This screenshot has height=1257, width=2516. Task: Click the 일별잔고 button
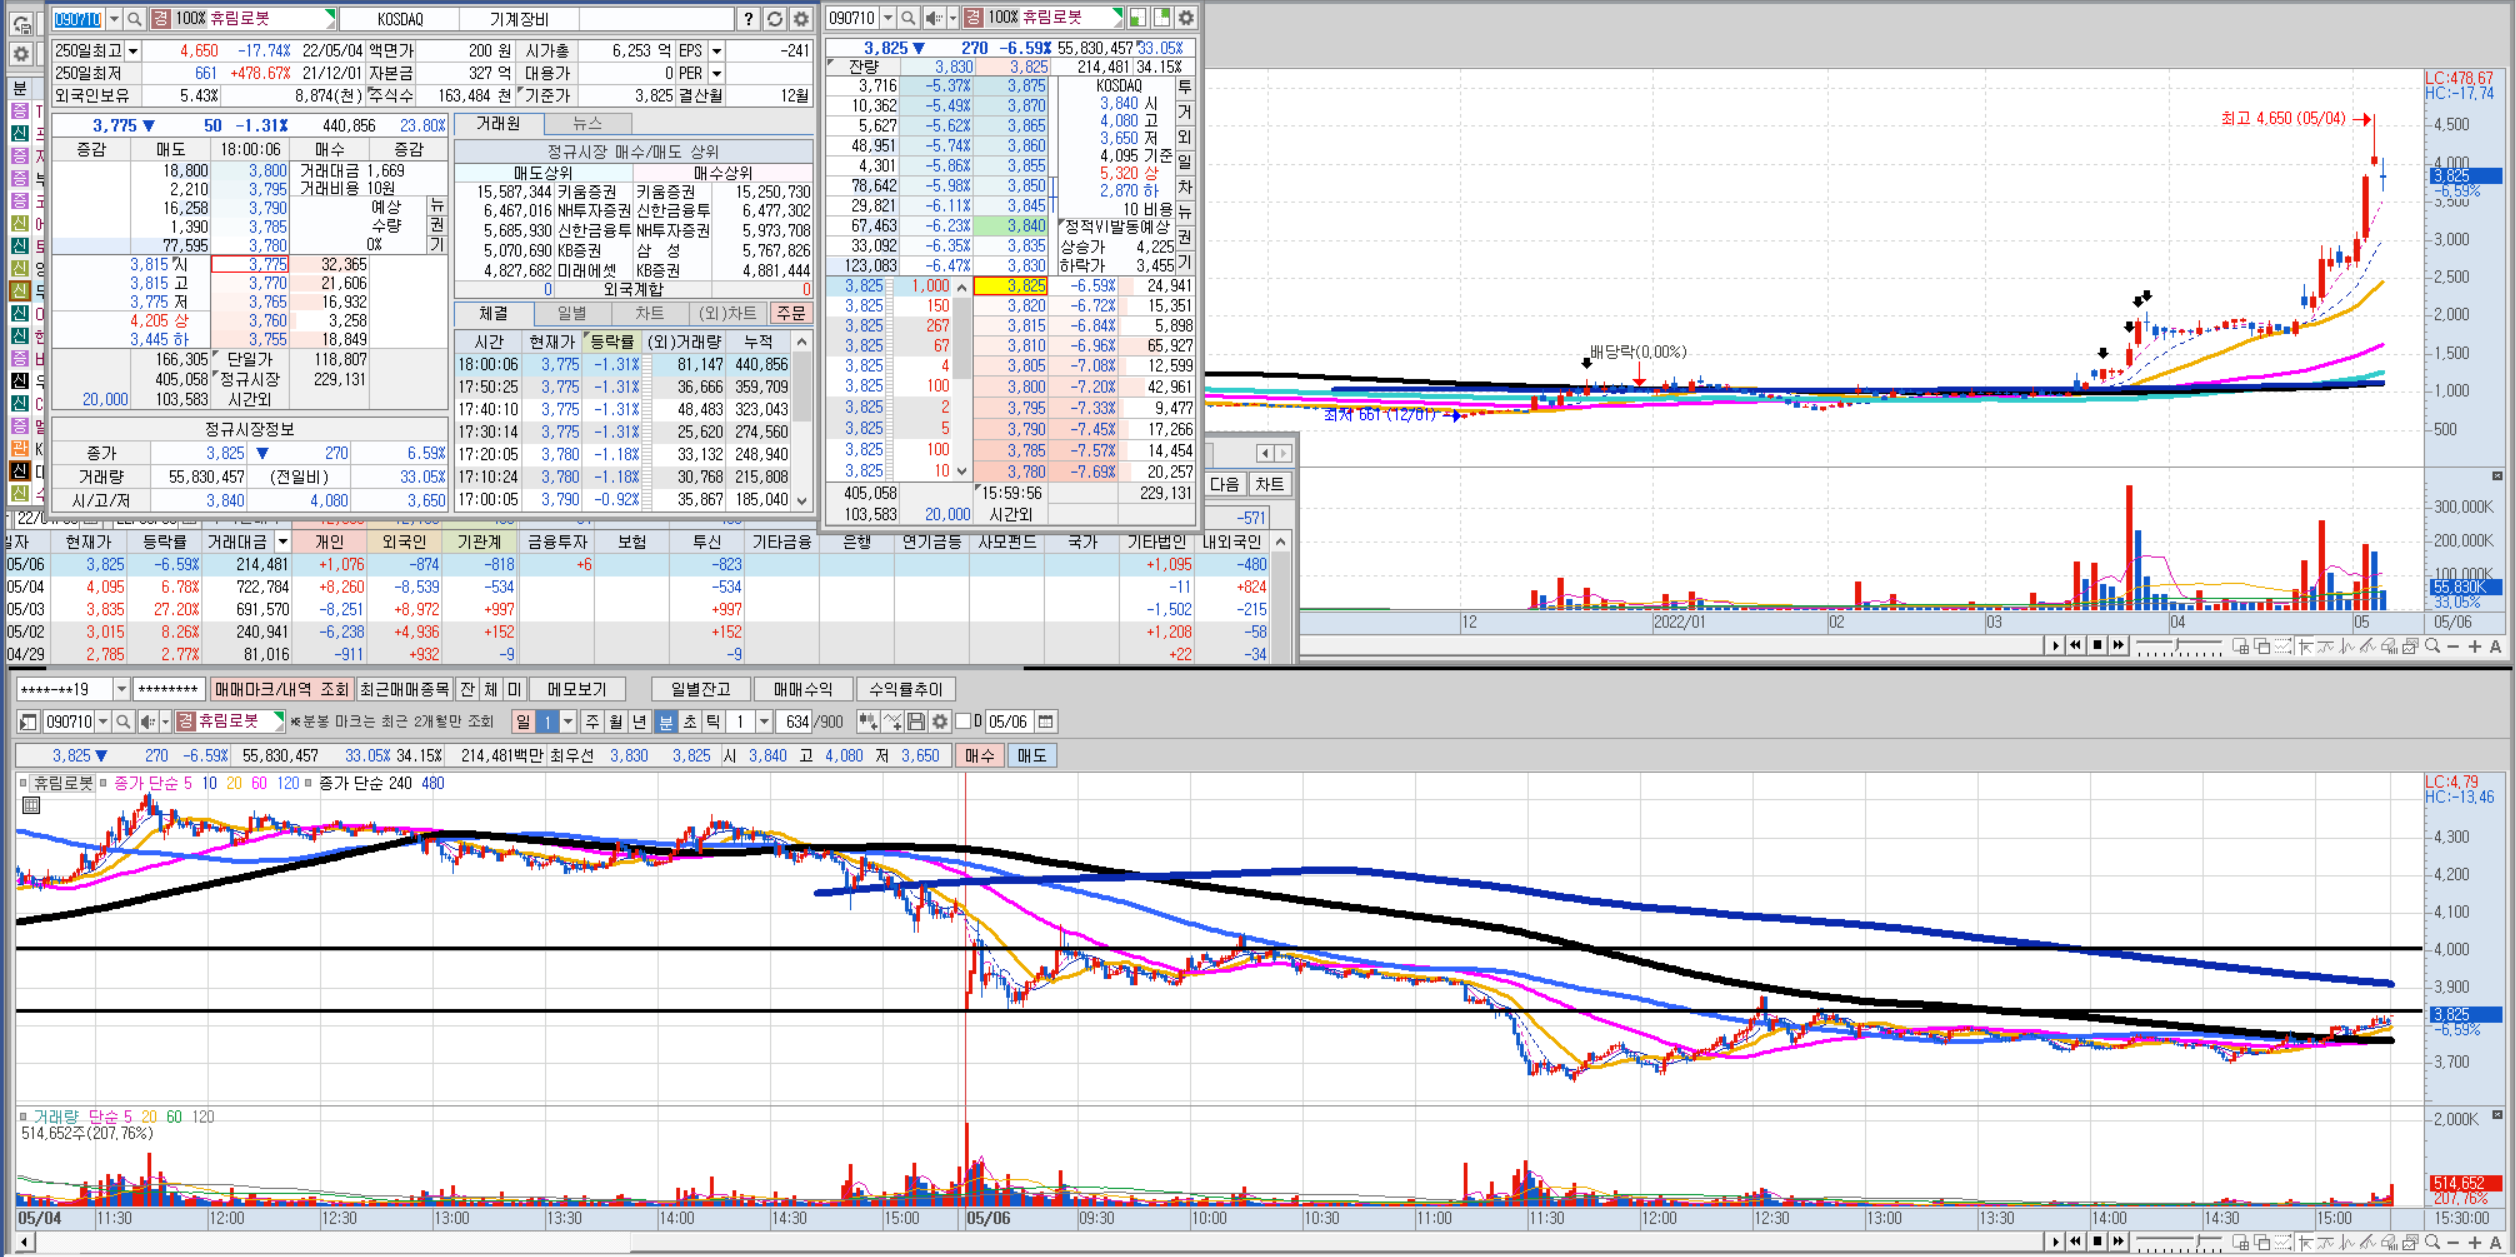pyautogui.click(x=701, y=690)
